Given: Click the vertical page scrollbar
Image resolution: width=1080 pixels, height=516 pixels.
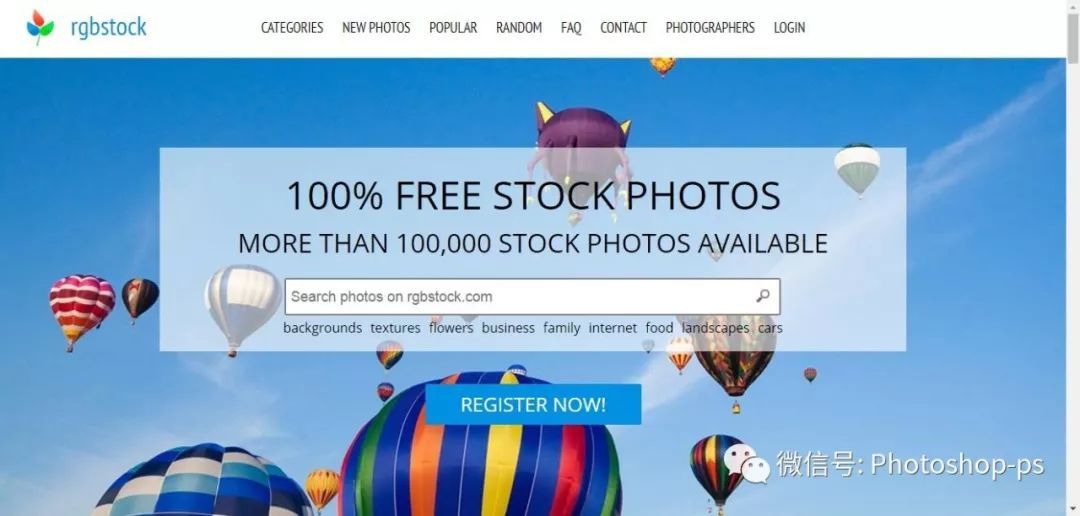Looking at the screenshot, I should (1073, 258).
